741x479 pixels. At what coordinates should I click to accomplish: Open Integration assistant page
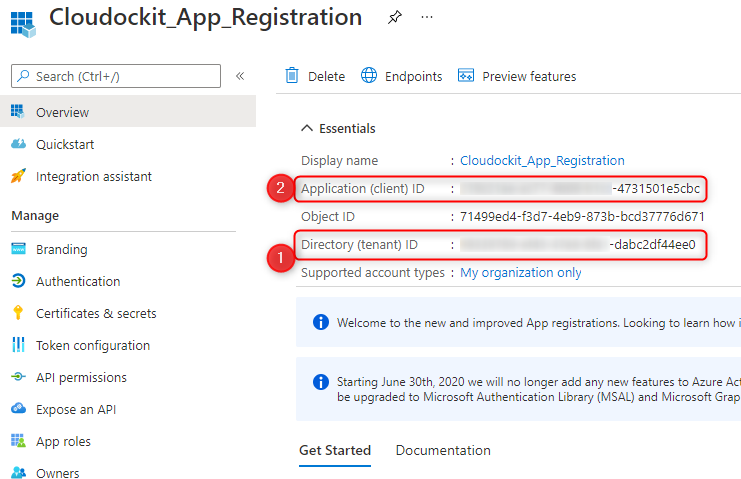[94, 176]
